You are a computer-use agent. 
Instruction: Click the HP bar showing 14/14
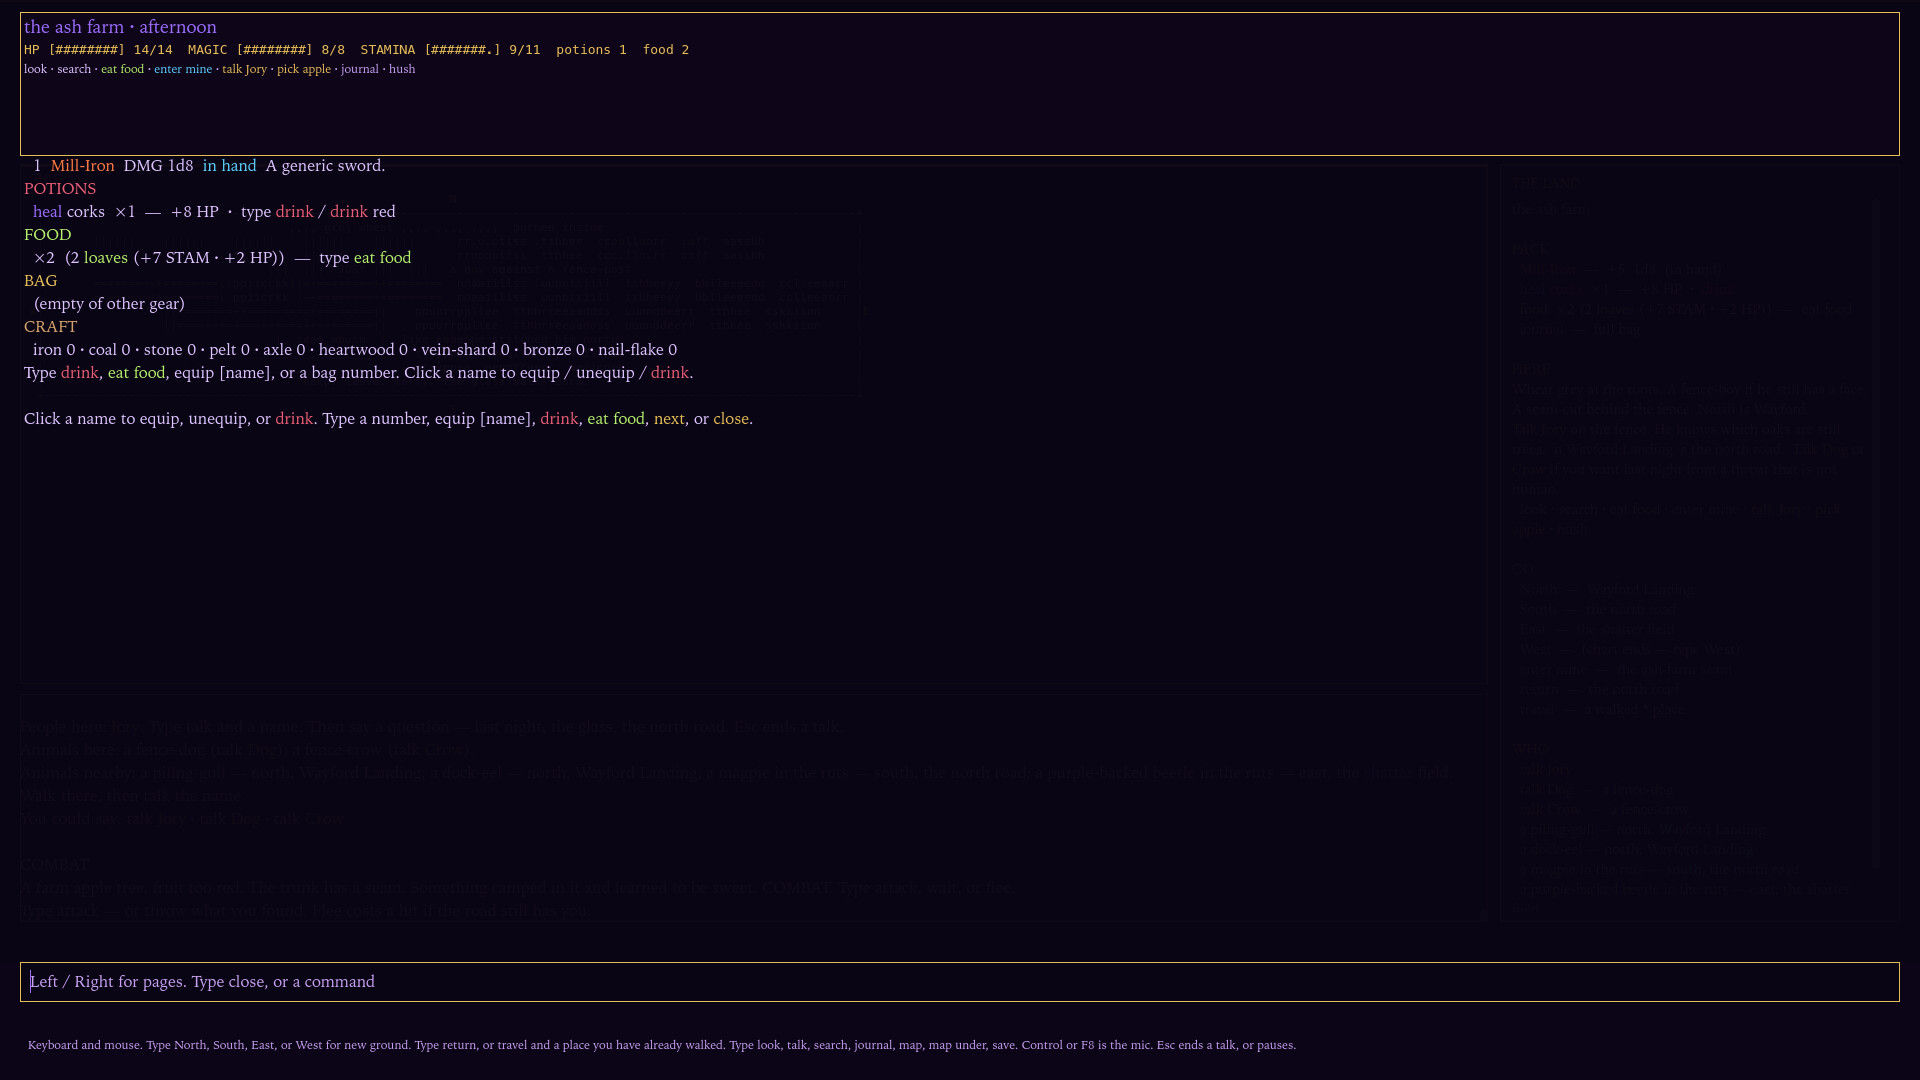point(98,50)
